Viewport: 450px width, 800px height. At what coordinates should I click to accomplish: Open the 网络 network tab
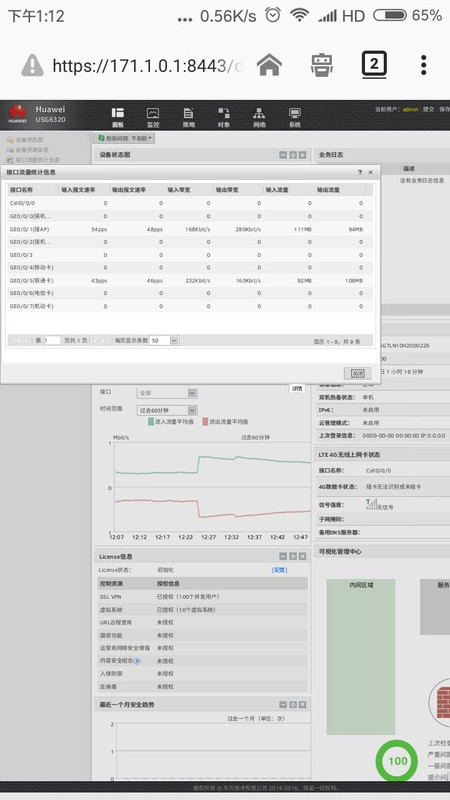259,117
